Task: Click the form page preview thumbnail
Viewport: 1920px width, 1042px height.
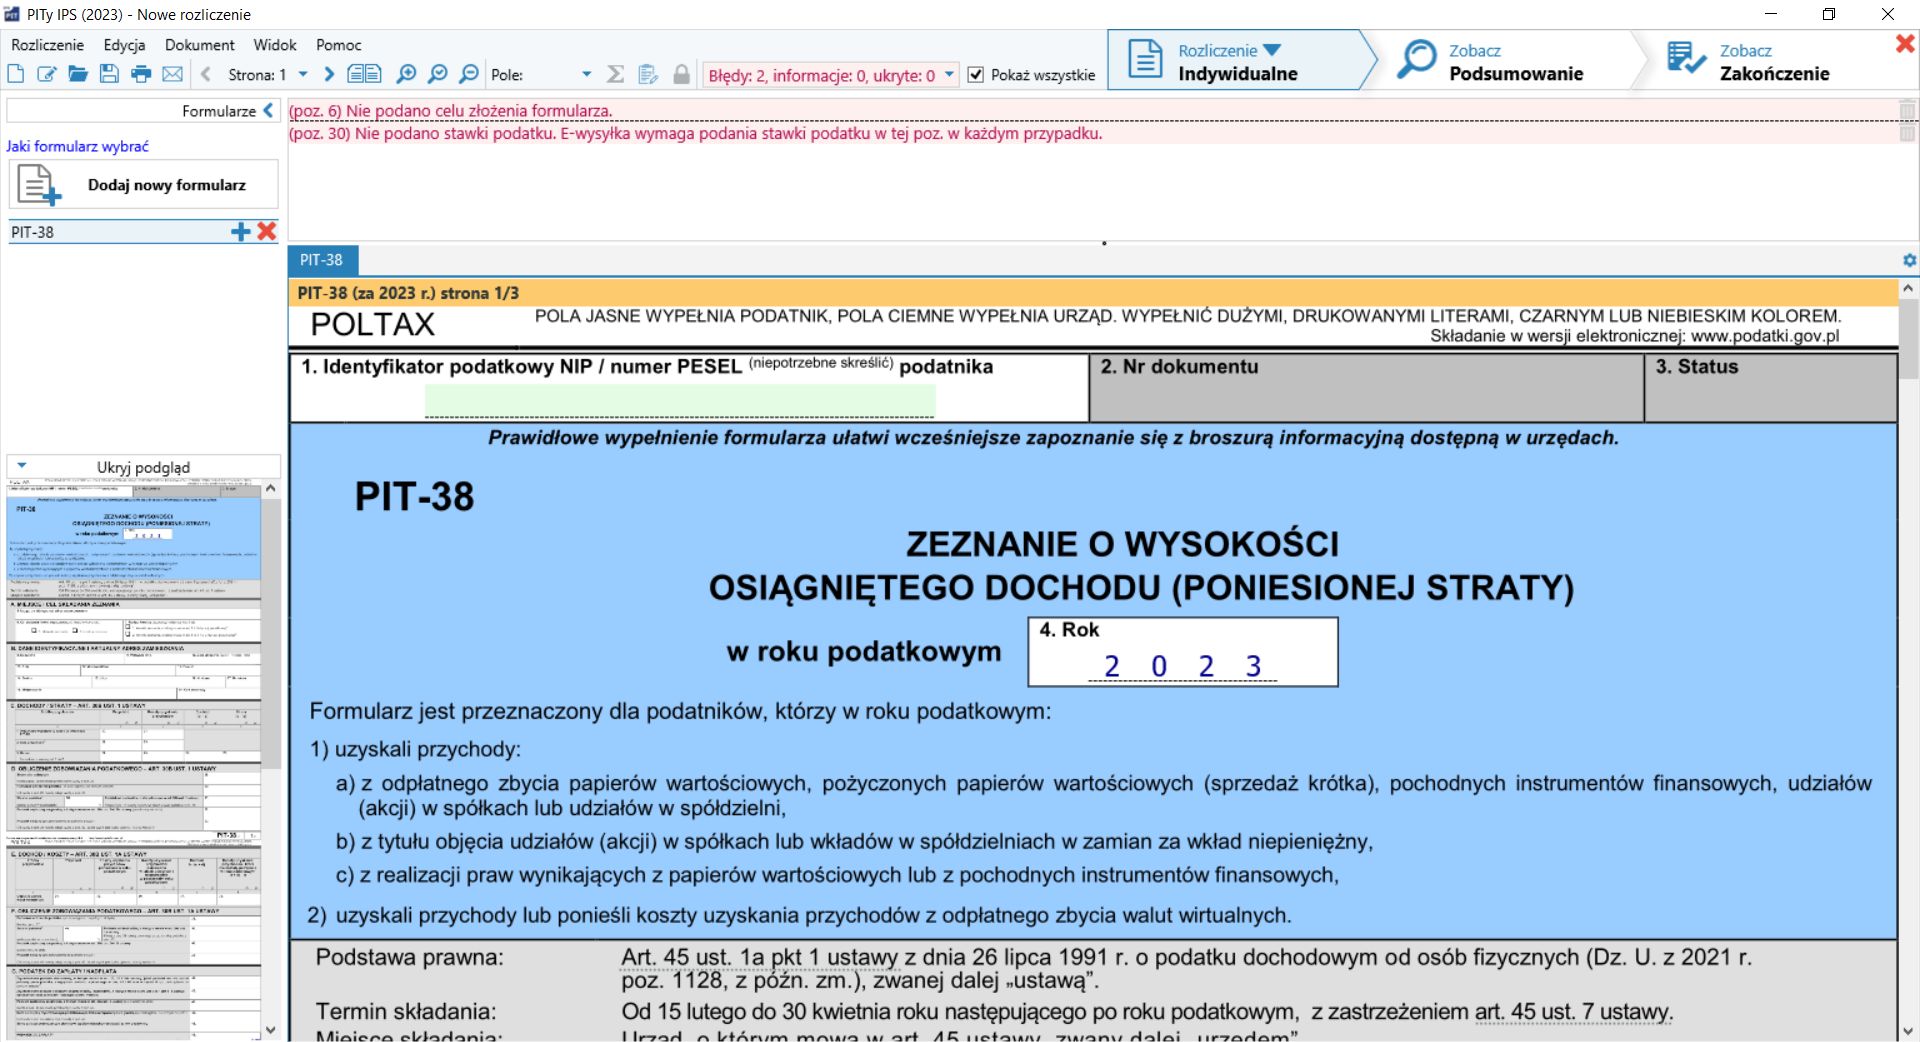Action: pos(134,760)
